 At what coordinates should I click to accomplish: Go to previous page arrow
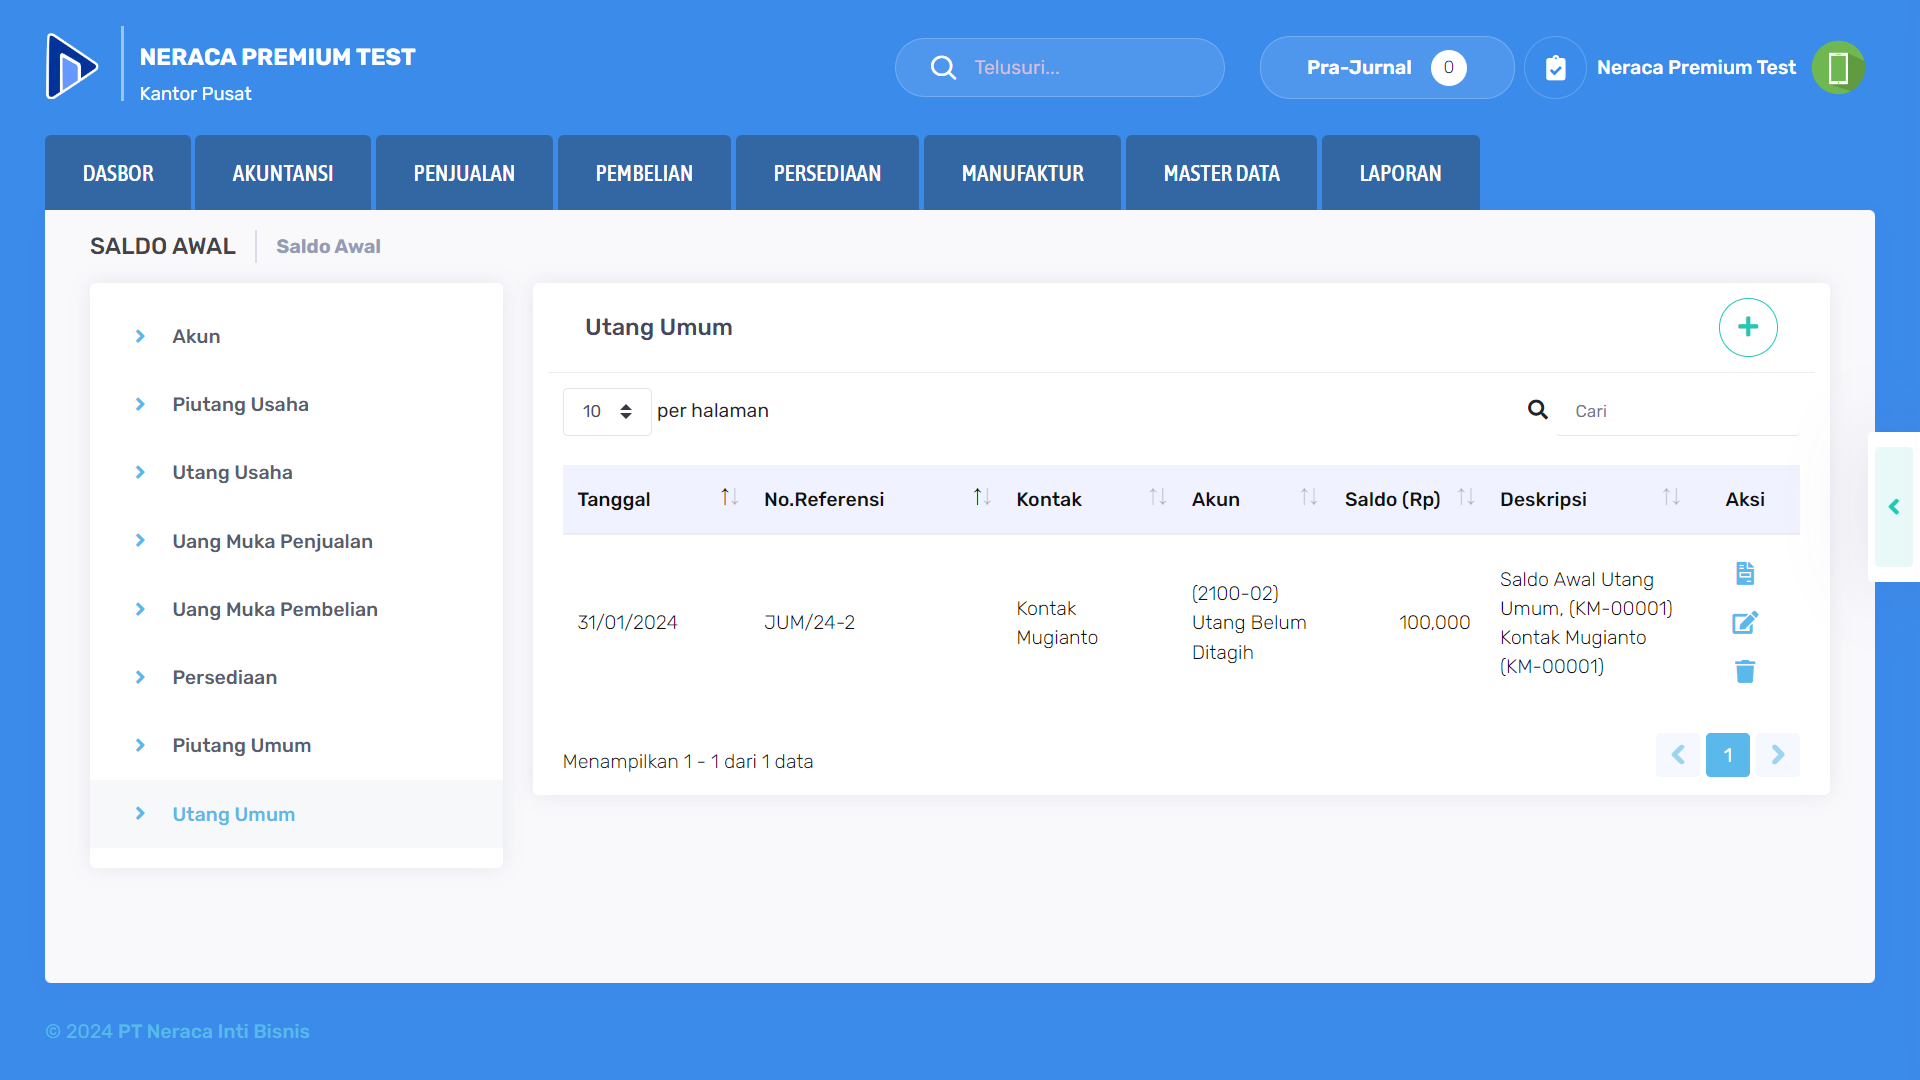[1678, 755]
